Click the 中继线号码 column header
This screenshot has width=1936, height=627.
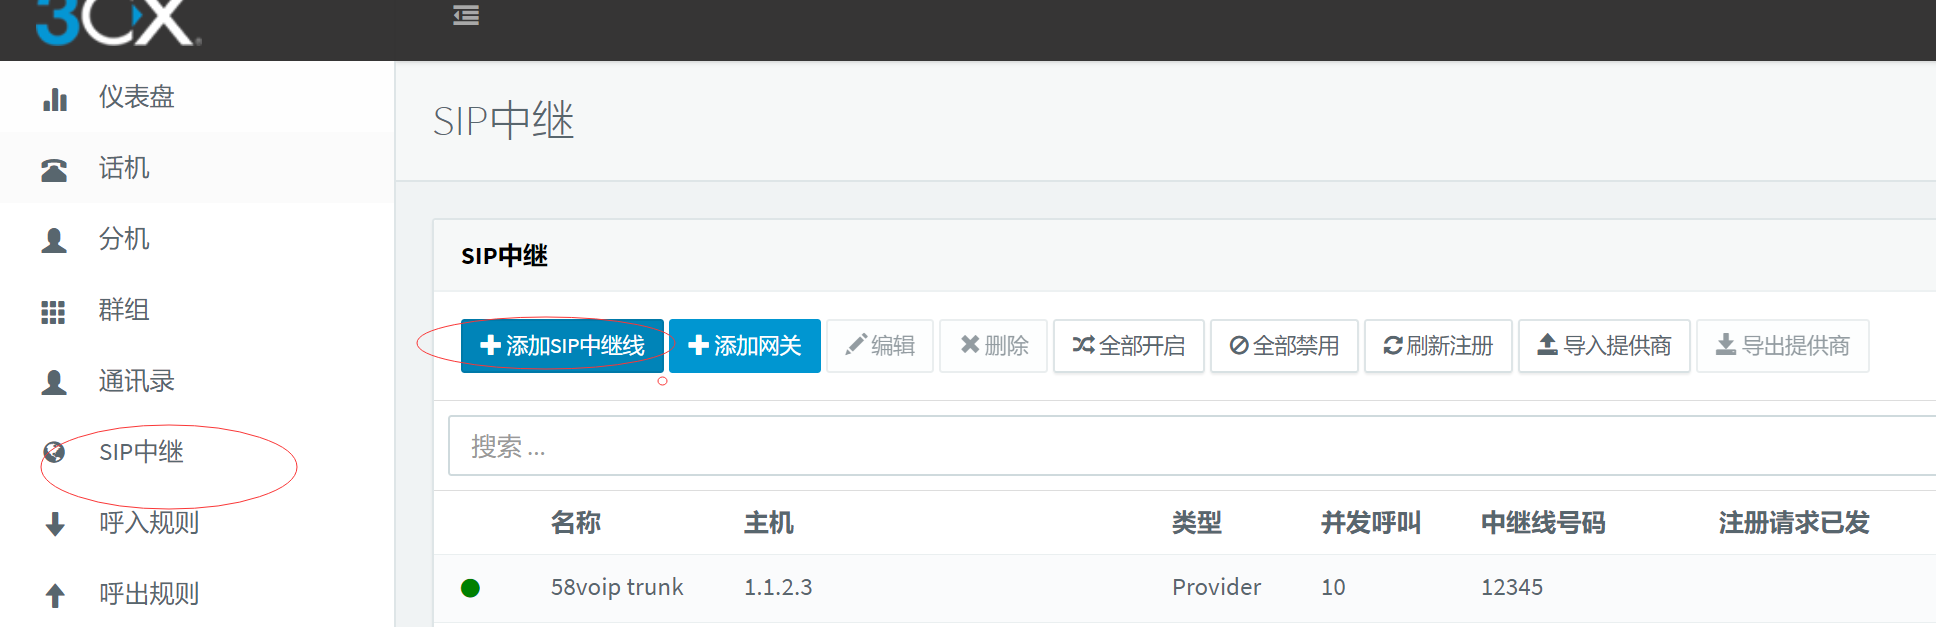1543,523
